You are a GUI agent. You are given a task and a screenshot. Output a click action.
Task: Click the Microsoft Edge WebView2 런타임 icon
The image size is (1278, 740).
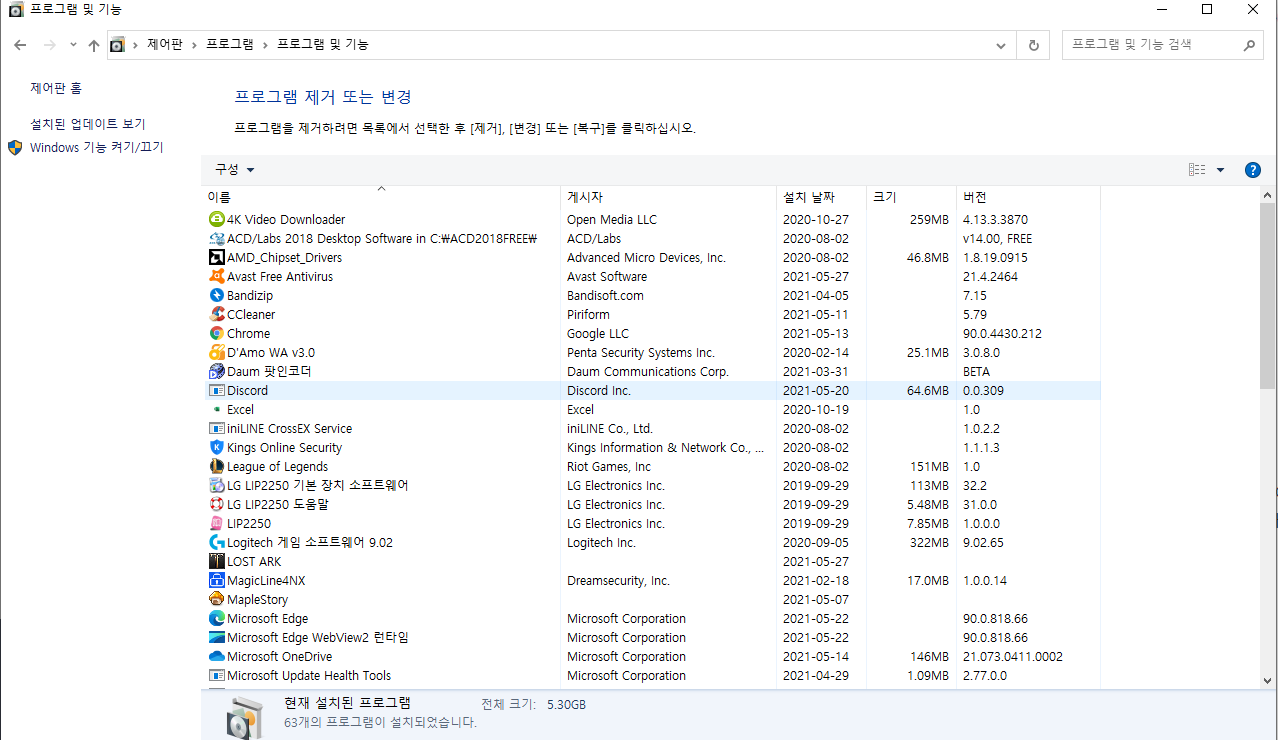coord(217,637)
